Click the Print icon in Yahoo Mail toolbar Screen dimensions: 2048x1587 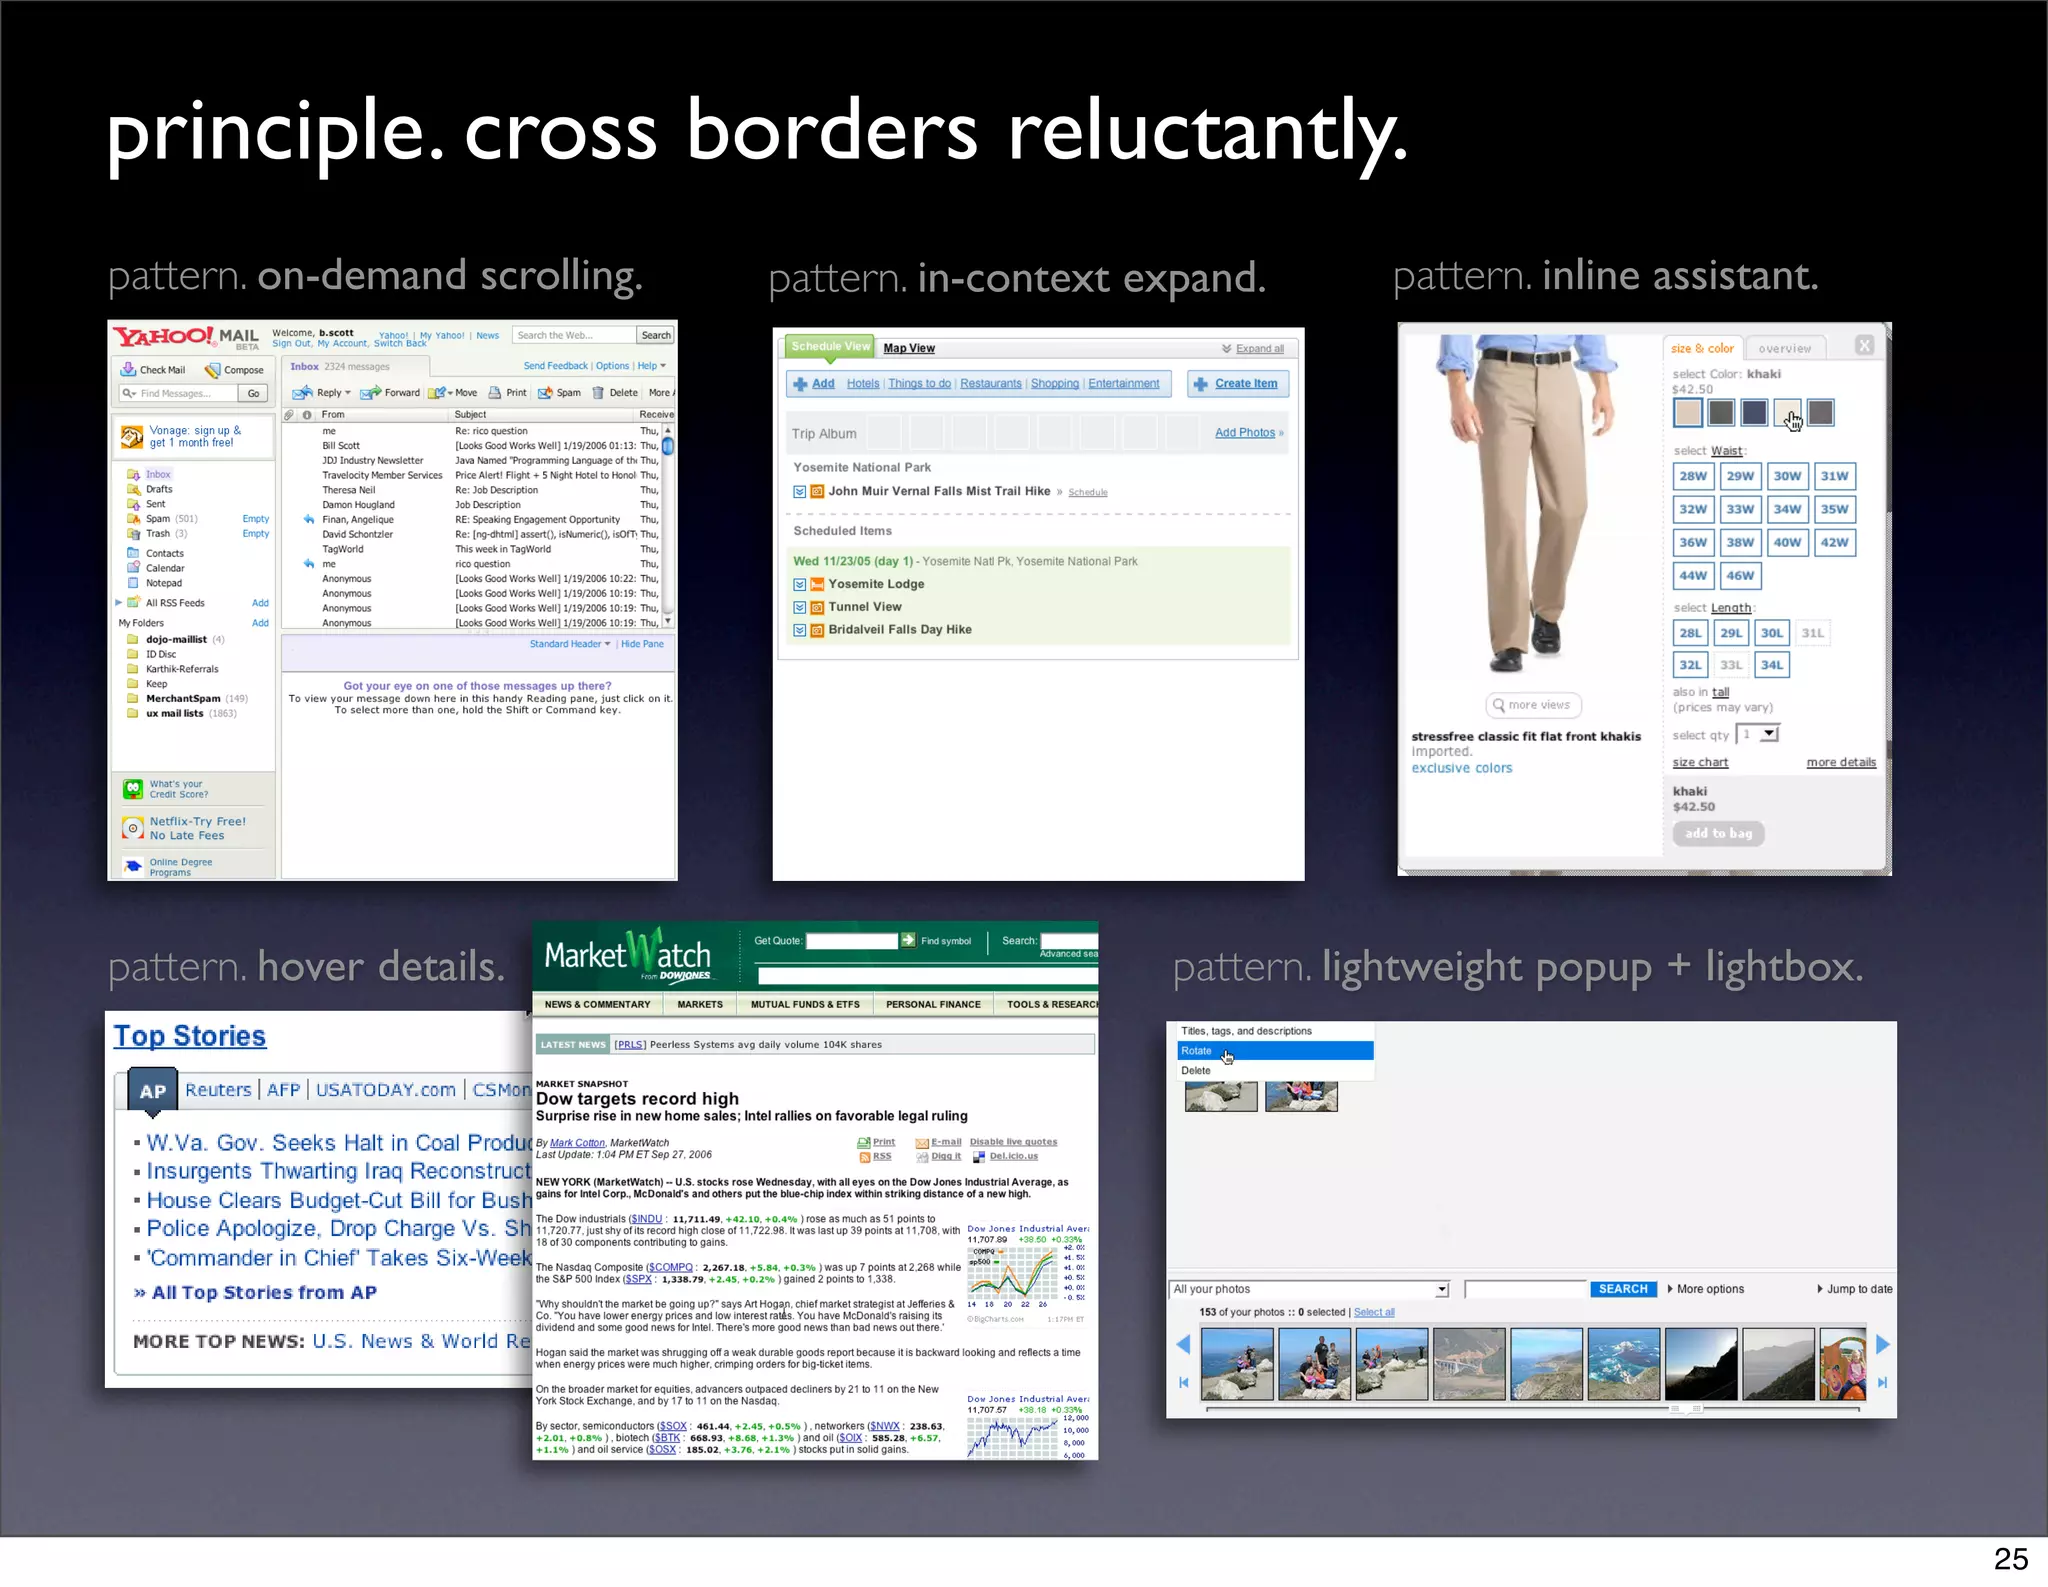(494, 393)
